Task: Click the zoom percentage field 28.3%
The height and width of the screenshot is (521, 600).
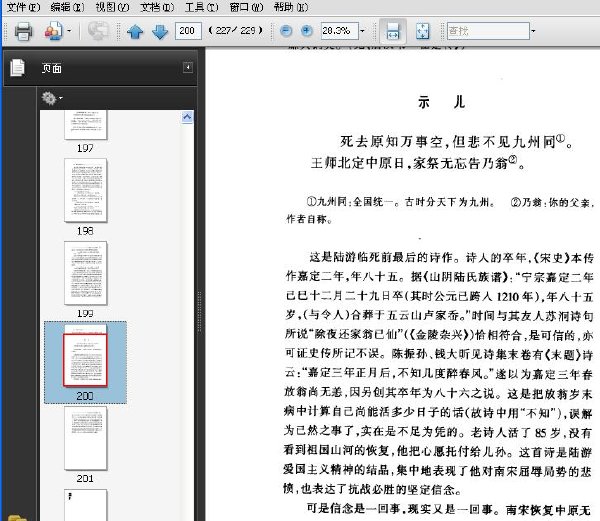Action: pyautogui.click(x=339, y=31)
